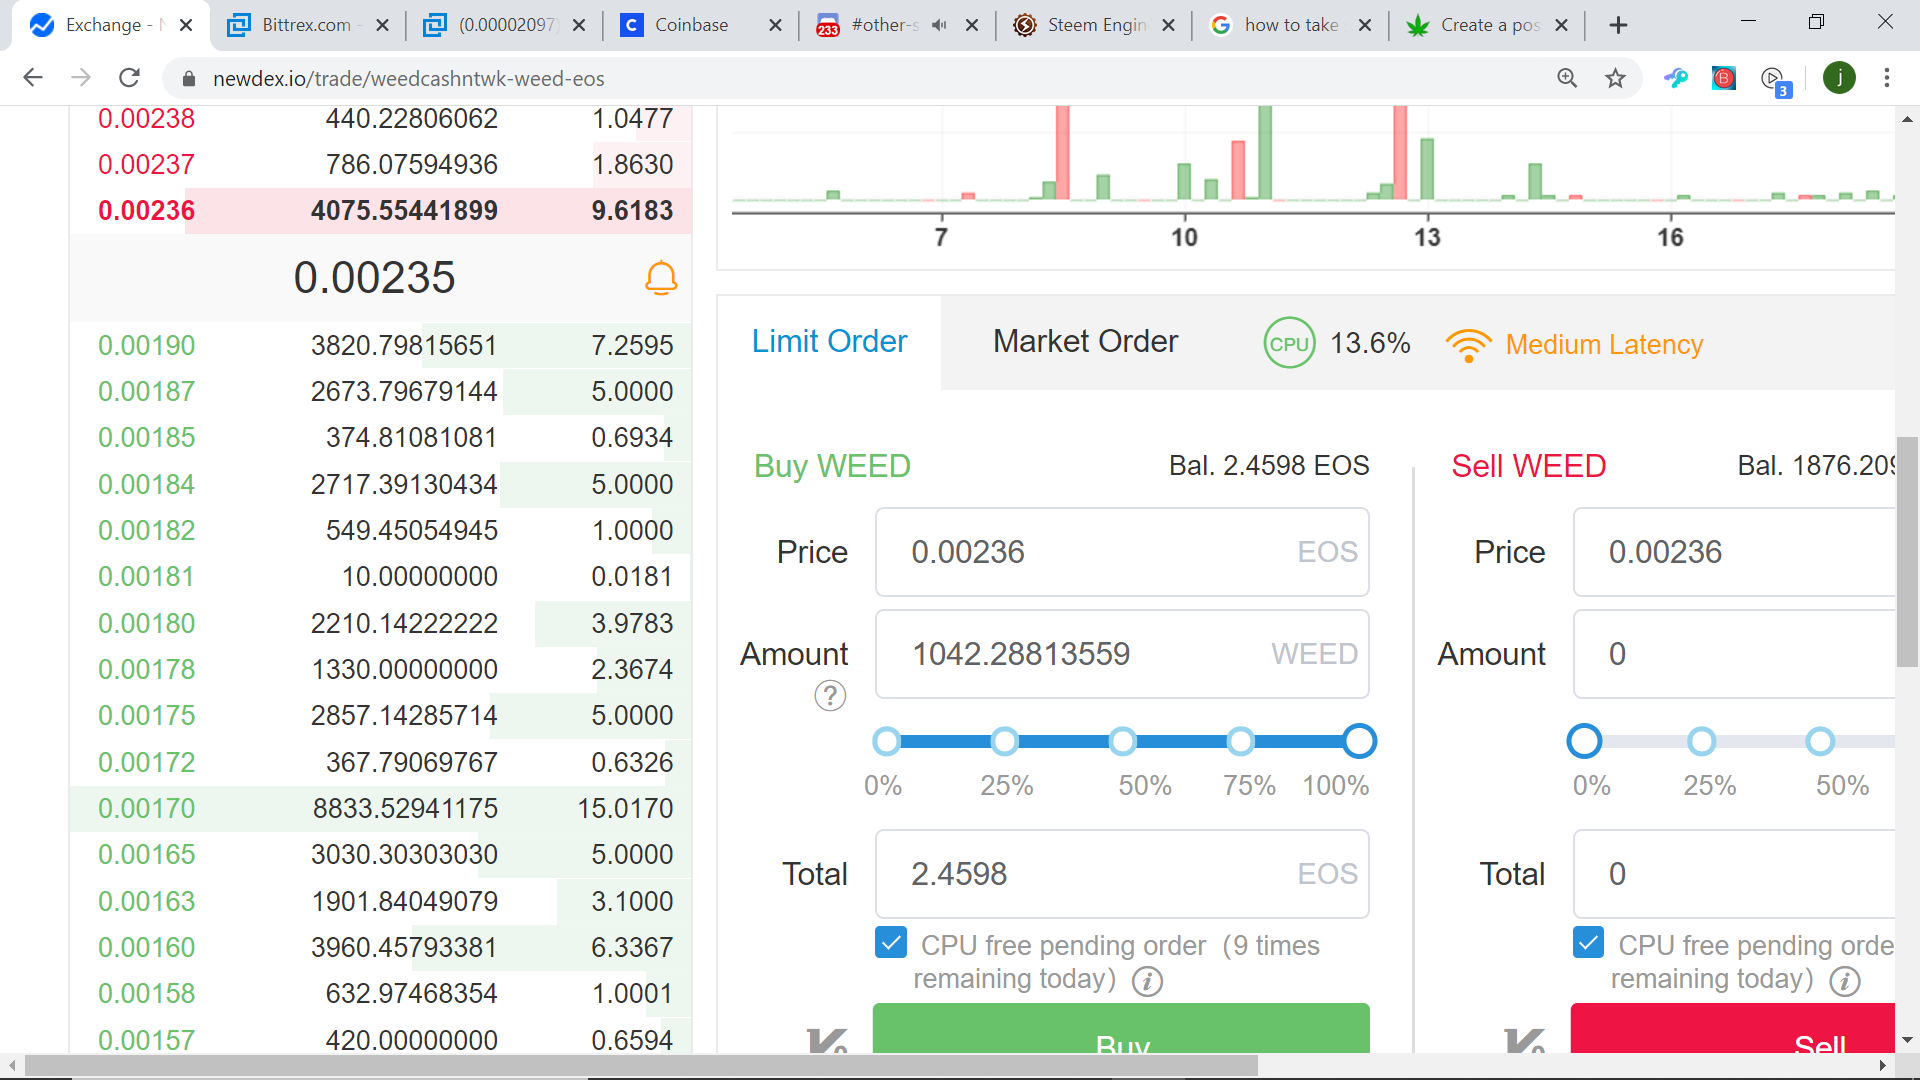Close the 'Create a post' tab
The image size is (1920, 1080).
pyautogui.click(x=1562, y=25)
